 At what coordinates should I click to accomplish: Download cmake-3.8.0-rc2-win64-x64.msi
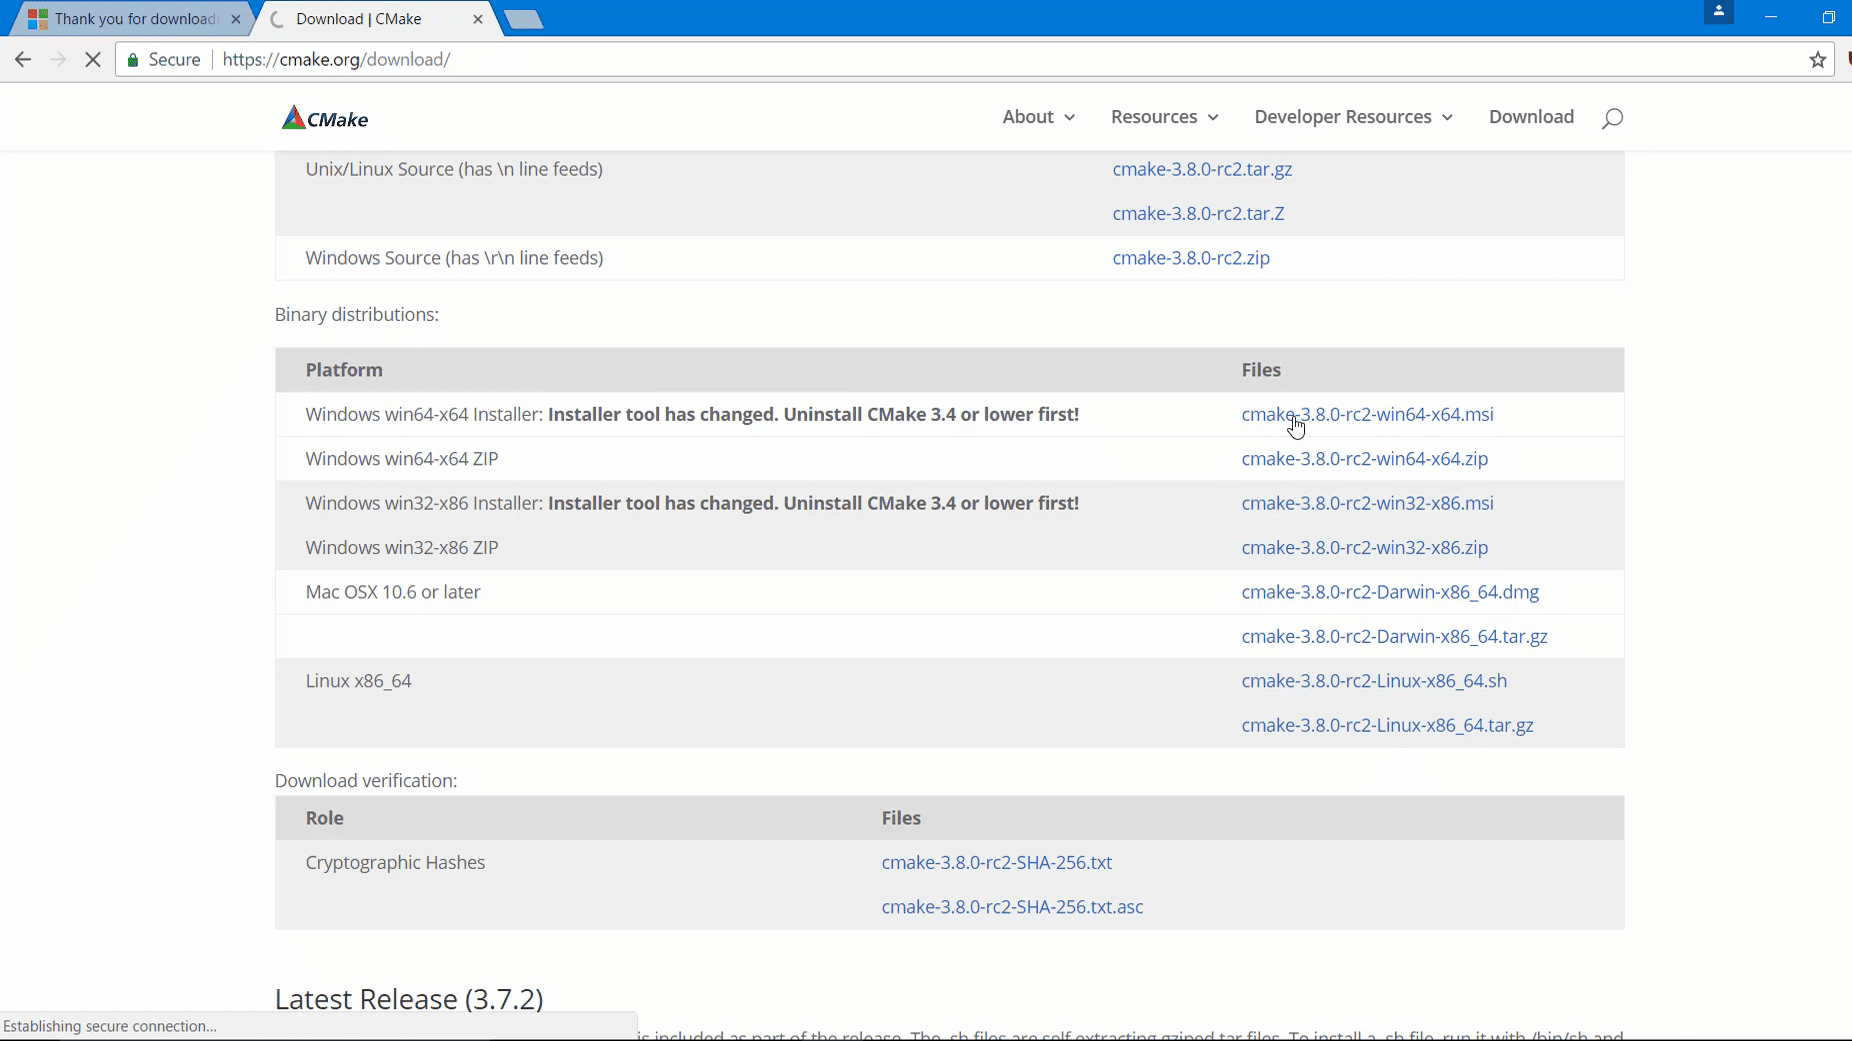click(1367, 414)
